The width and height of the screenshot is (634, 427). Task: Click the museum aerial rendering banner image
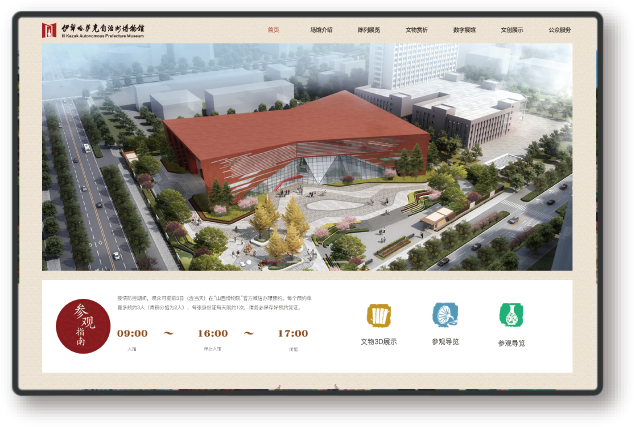pos(307,157)
